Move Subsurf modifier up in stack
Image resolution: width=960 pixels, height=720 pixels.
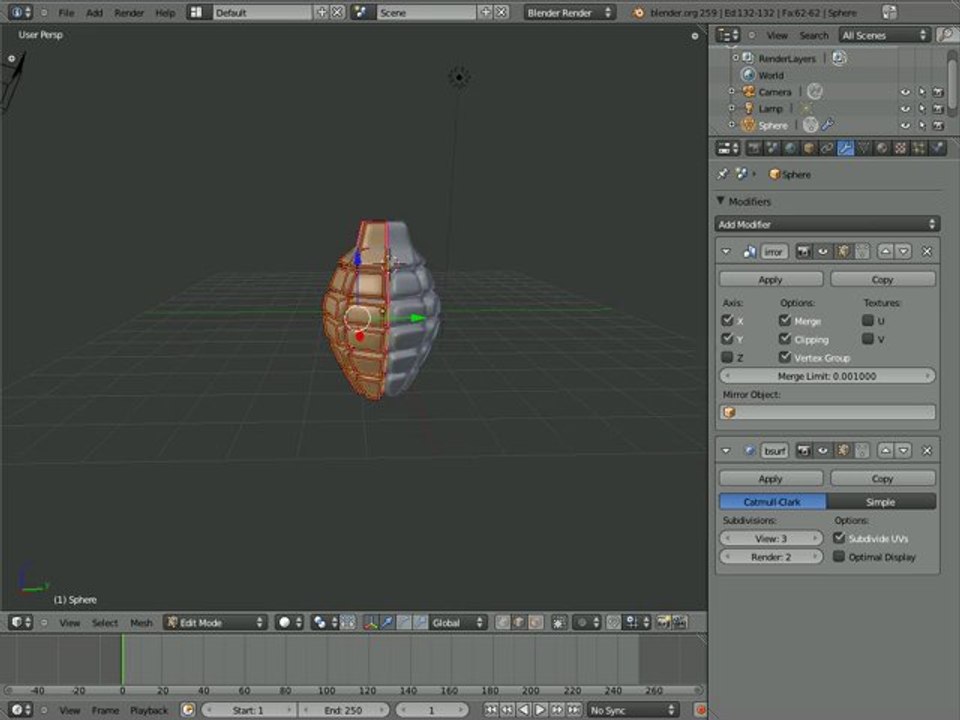point(885,451)
